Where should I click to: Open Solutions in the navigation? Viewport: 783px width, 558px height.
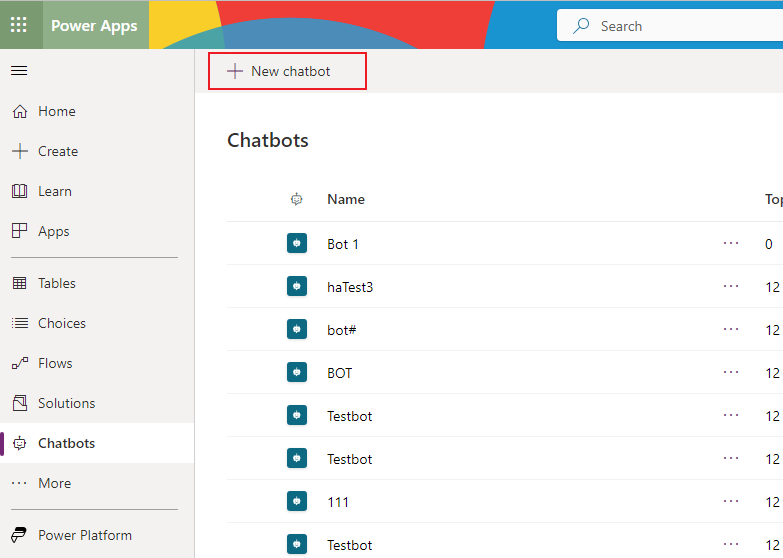click(97, 403)
